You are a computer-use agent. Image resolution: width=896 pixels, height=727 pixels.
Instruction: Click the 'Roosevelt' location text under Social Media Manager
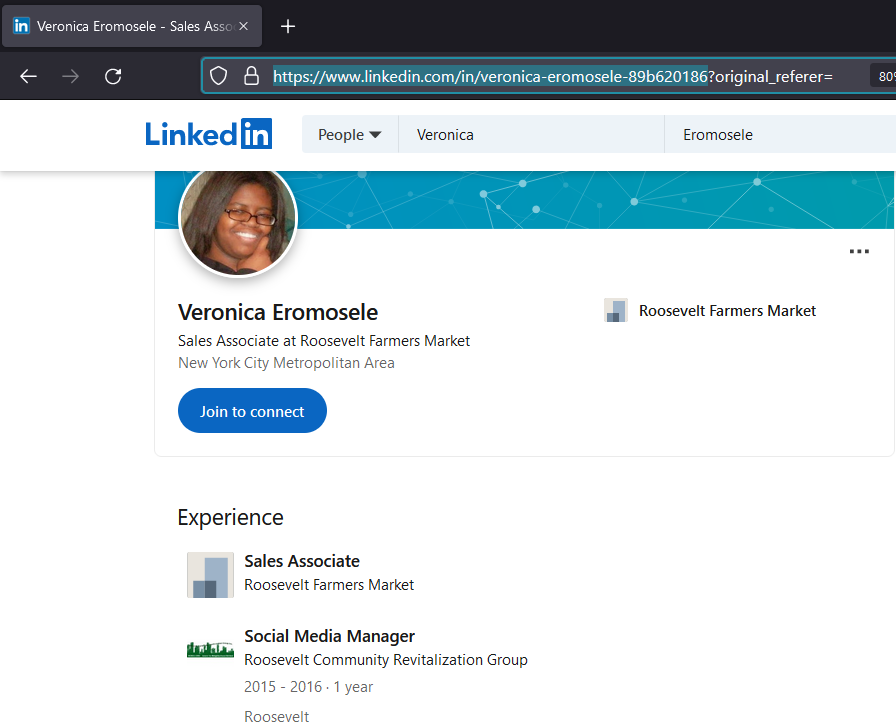tap(277, 716)
